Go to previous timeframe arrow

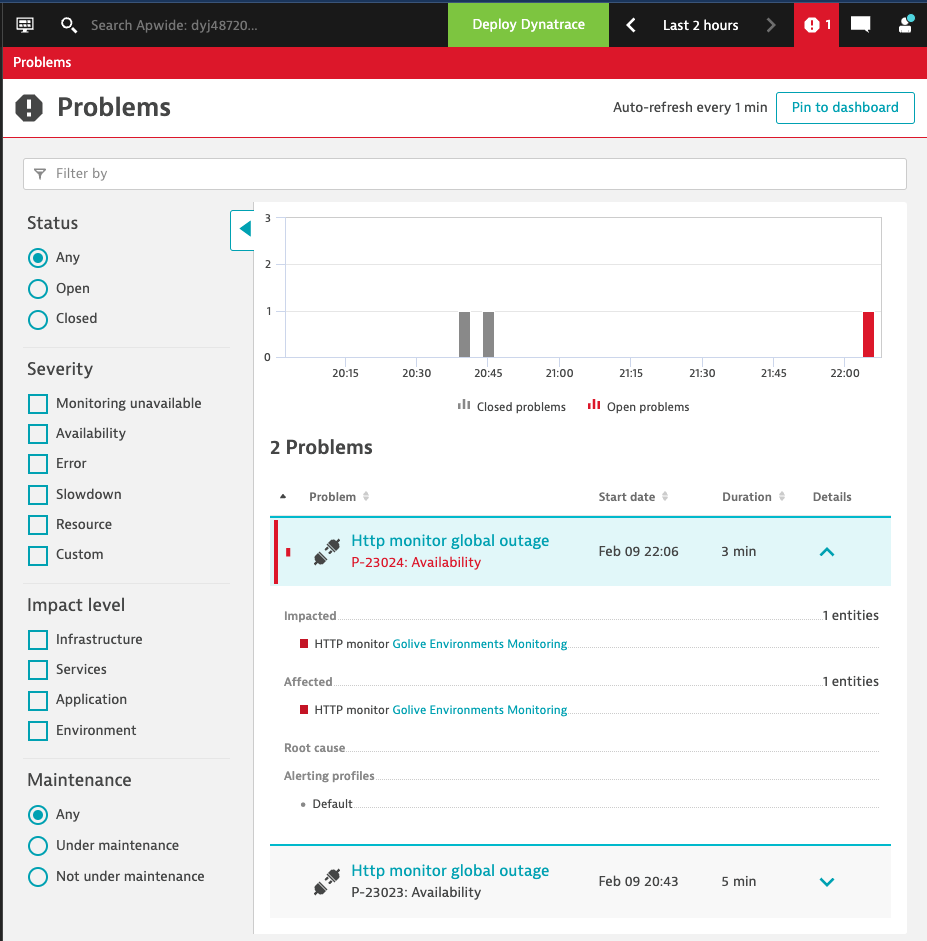[631, 24]
